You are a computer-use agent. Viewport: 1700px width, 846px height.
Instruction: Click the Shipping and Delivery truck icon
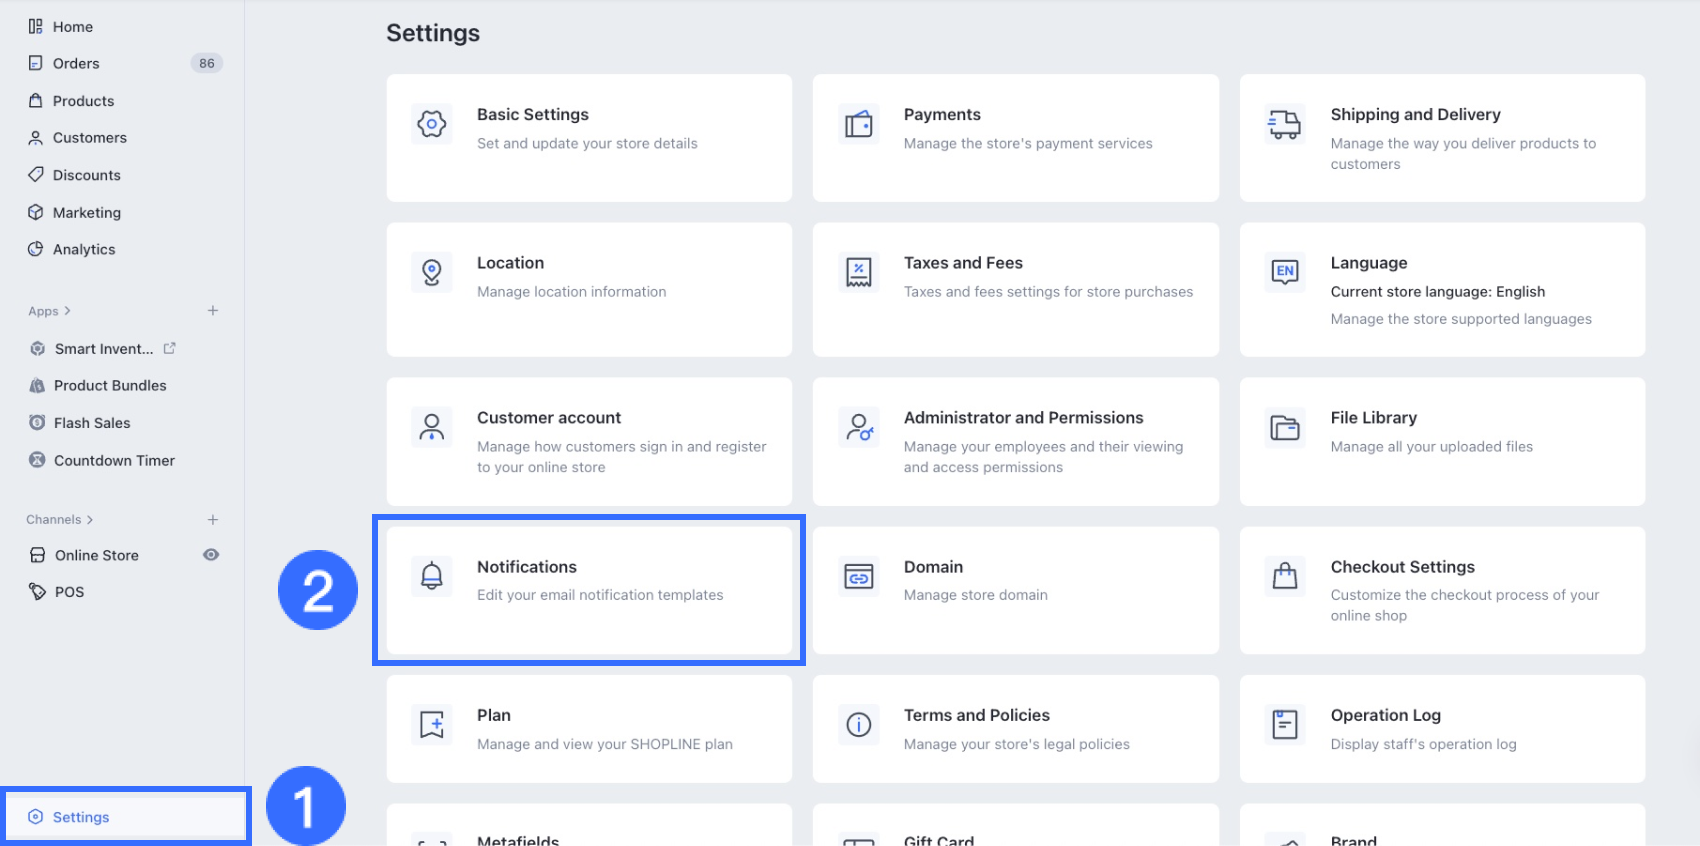[x=1285, y=125]
